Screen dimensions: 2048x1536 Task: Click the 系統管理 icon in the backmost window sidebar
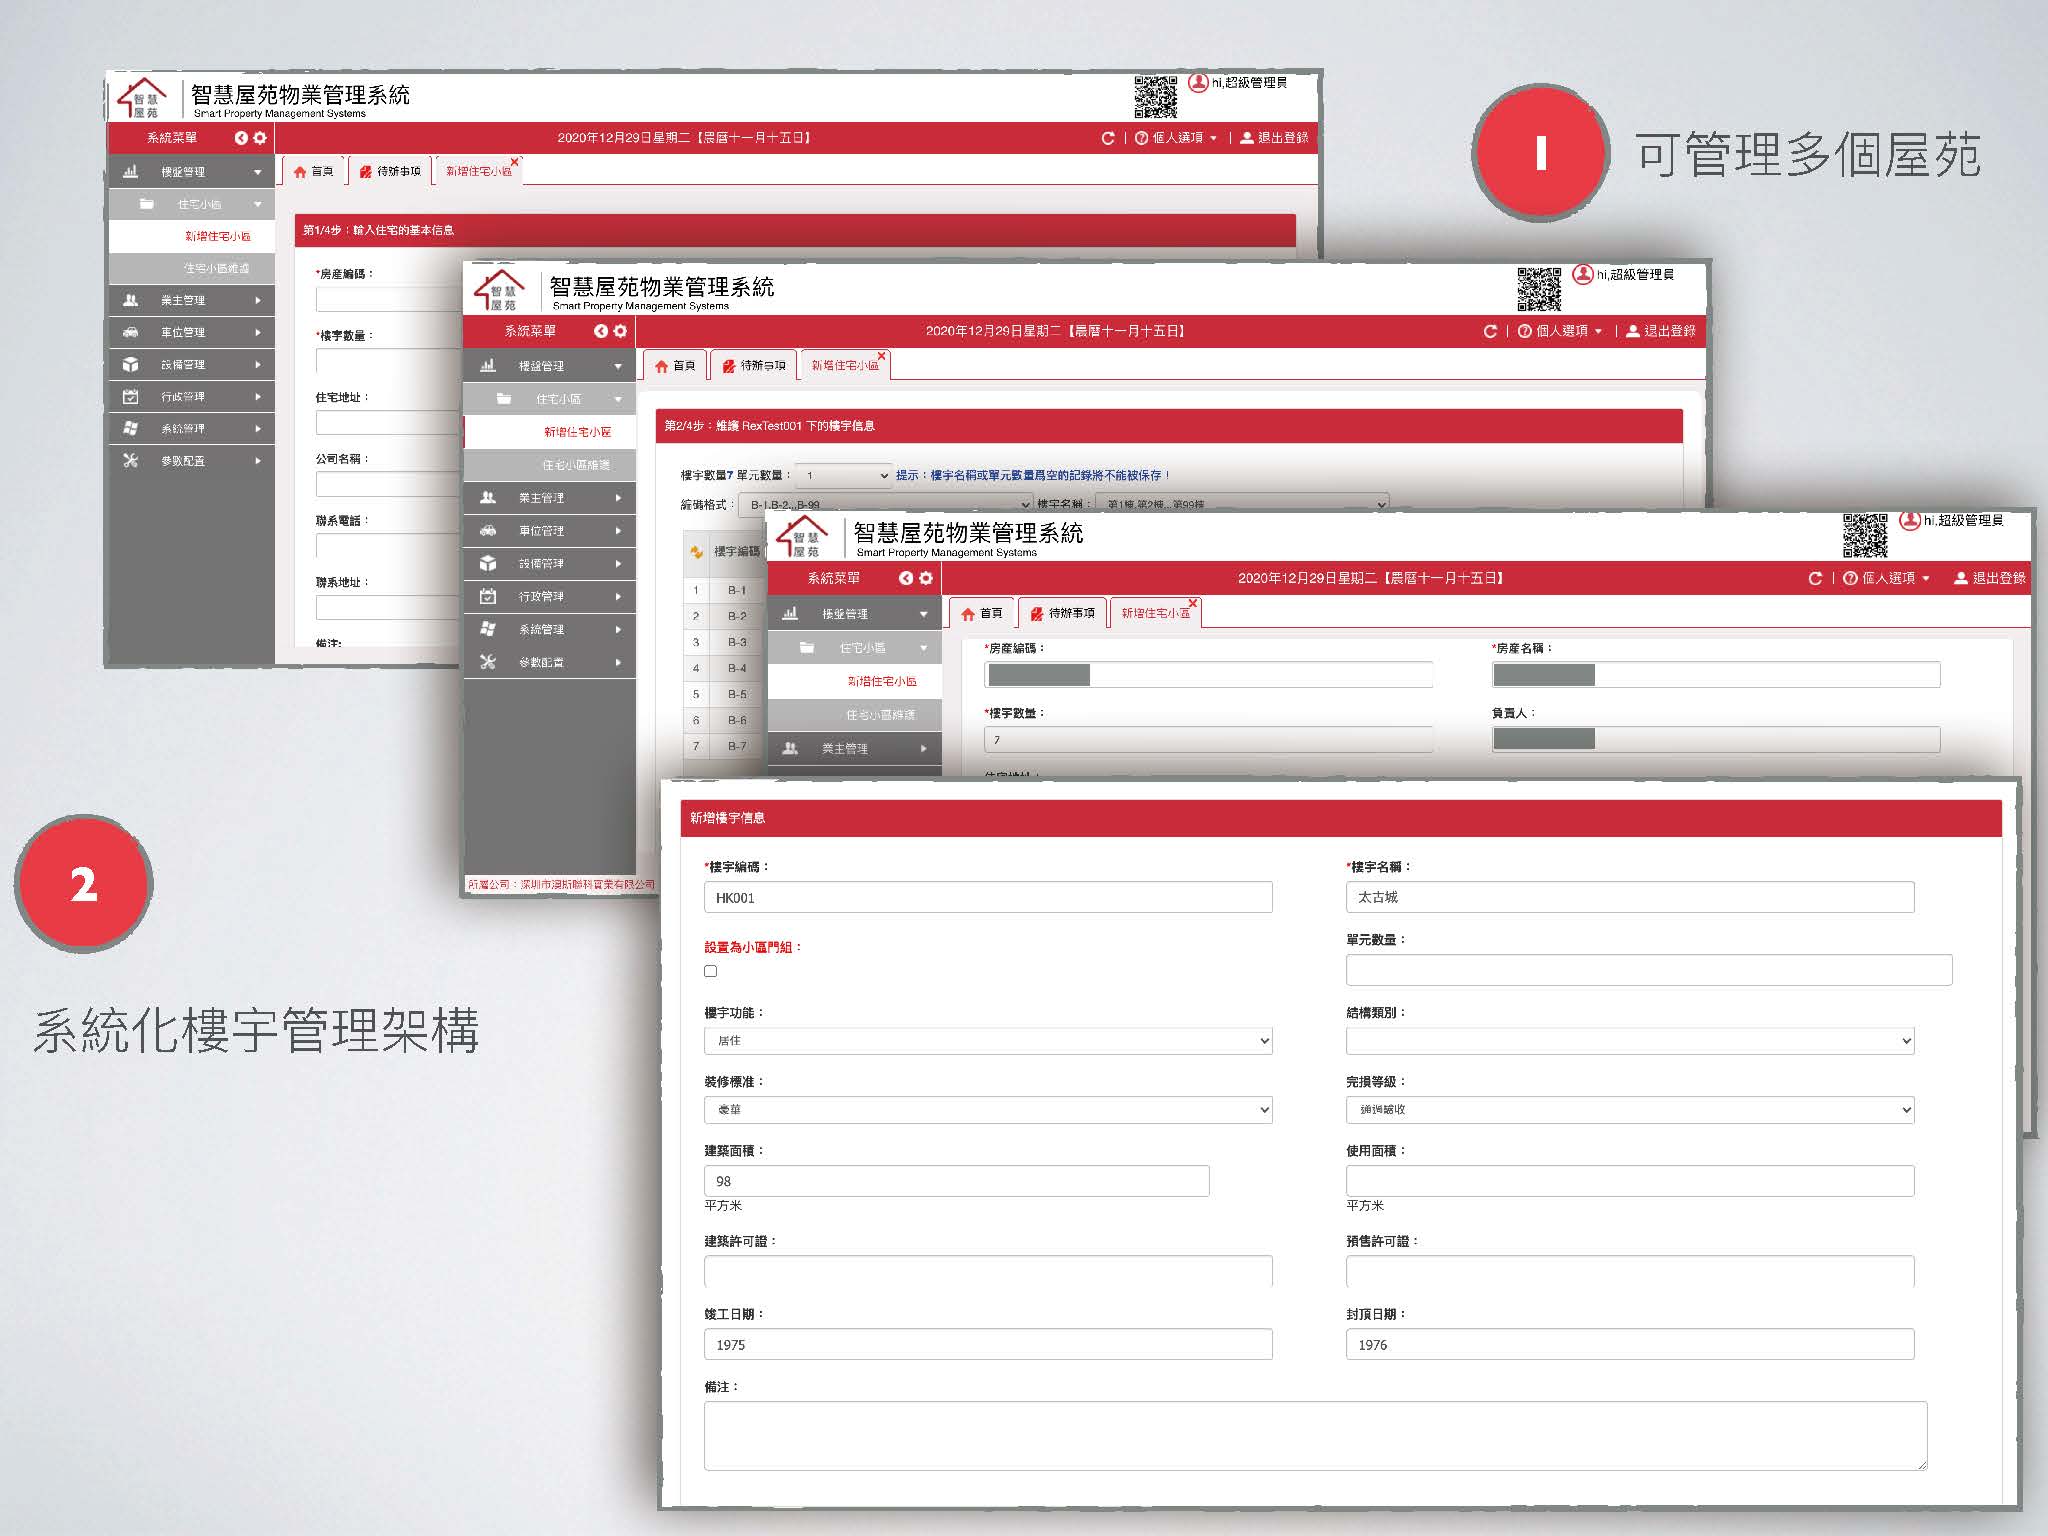point(130,428)
